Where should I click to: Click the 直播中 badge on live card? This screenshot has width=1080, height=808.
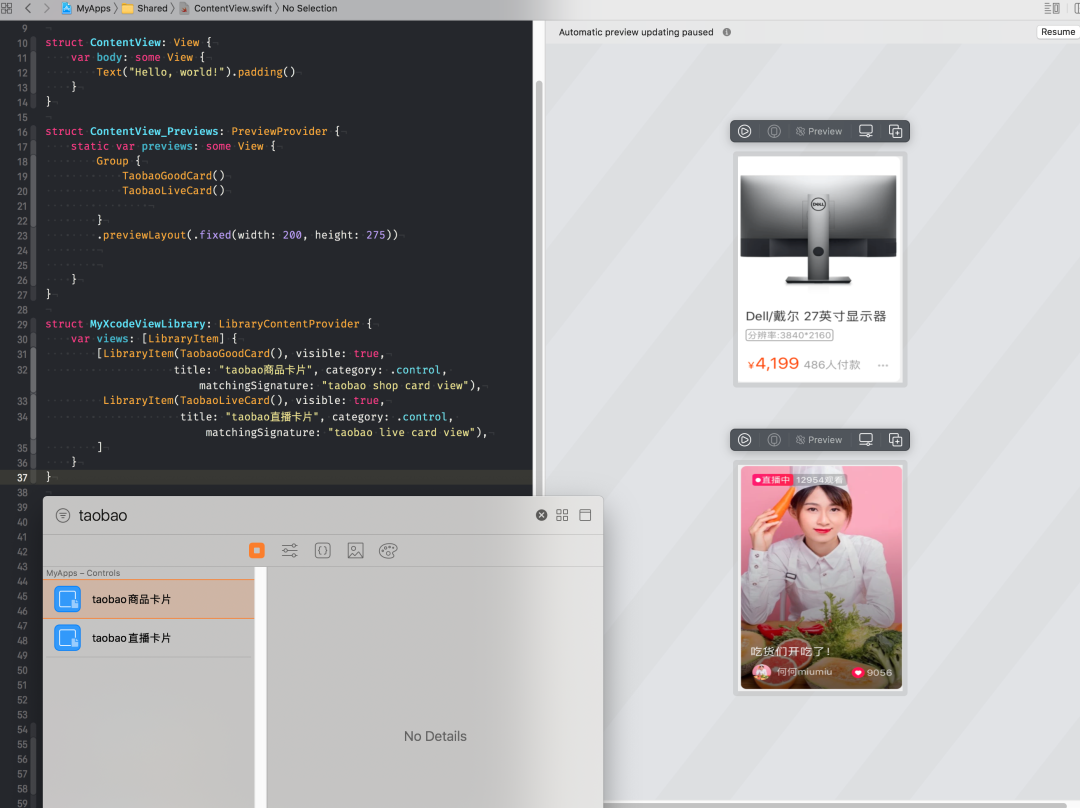tap(772, 479)
